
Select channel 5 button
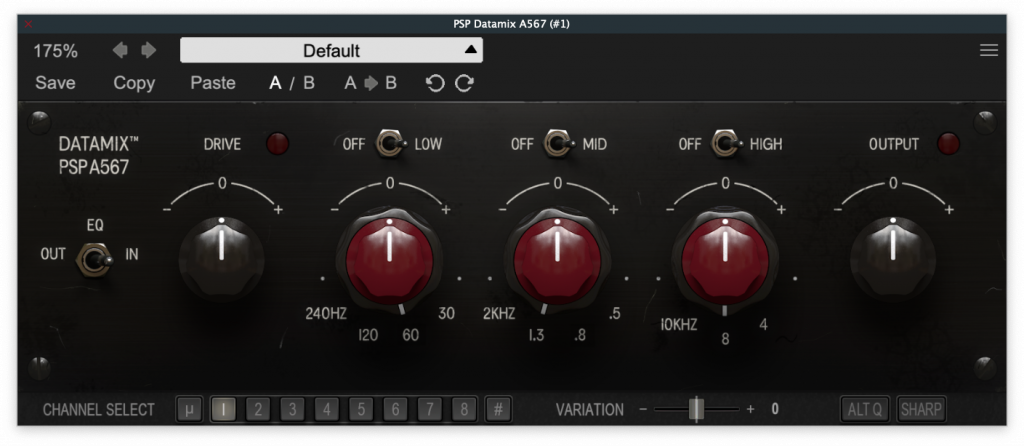coord(360,409)
